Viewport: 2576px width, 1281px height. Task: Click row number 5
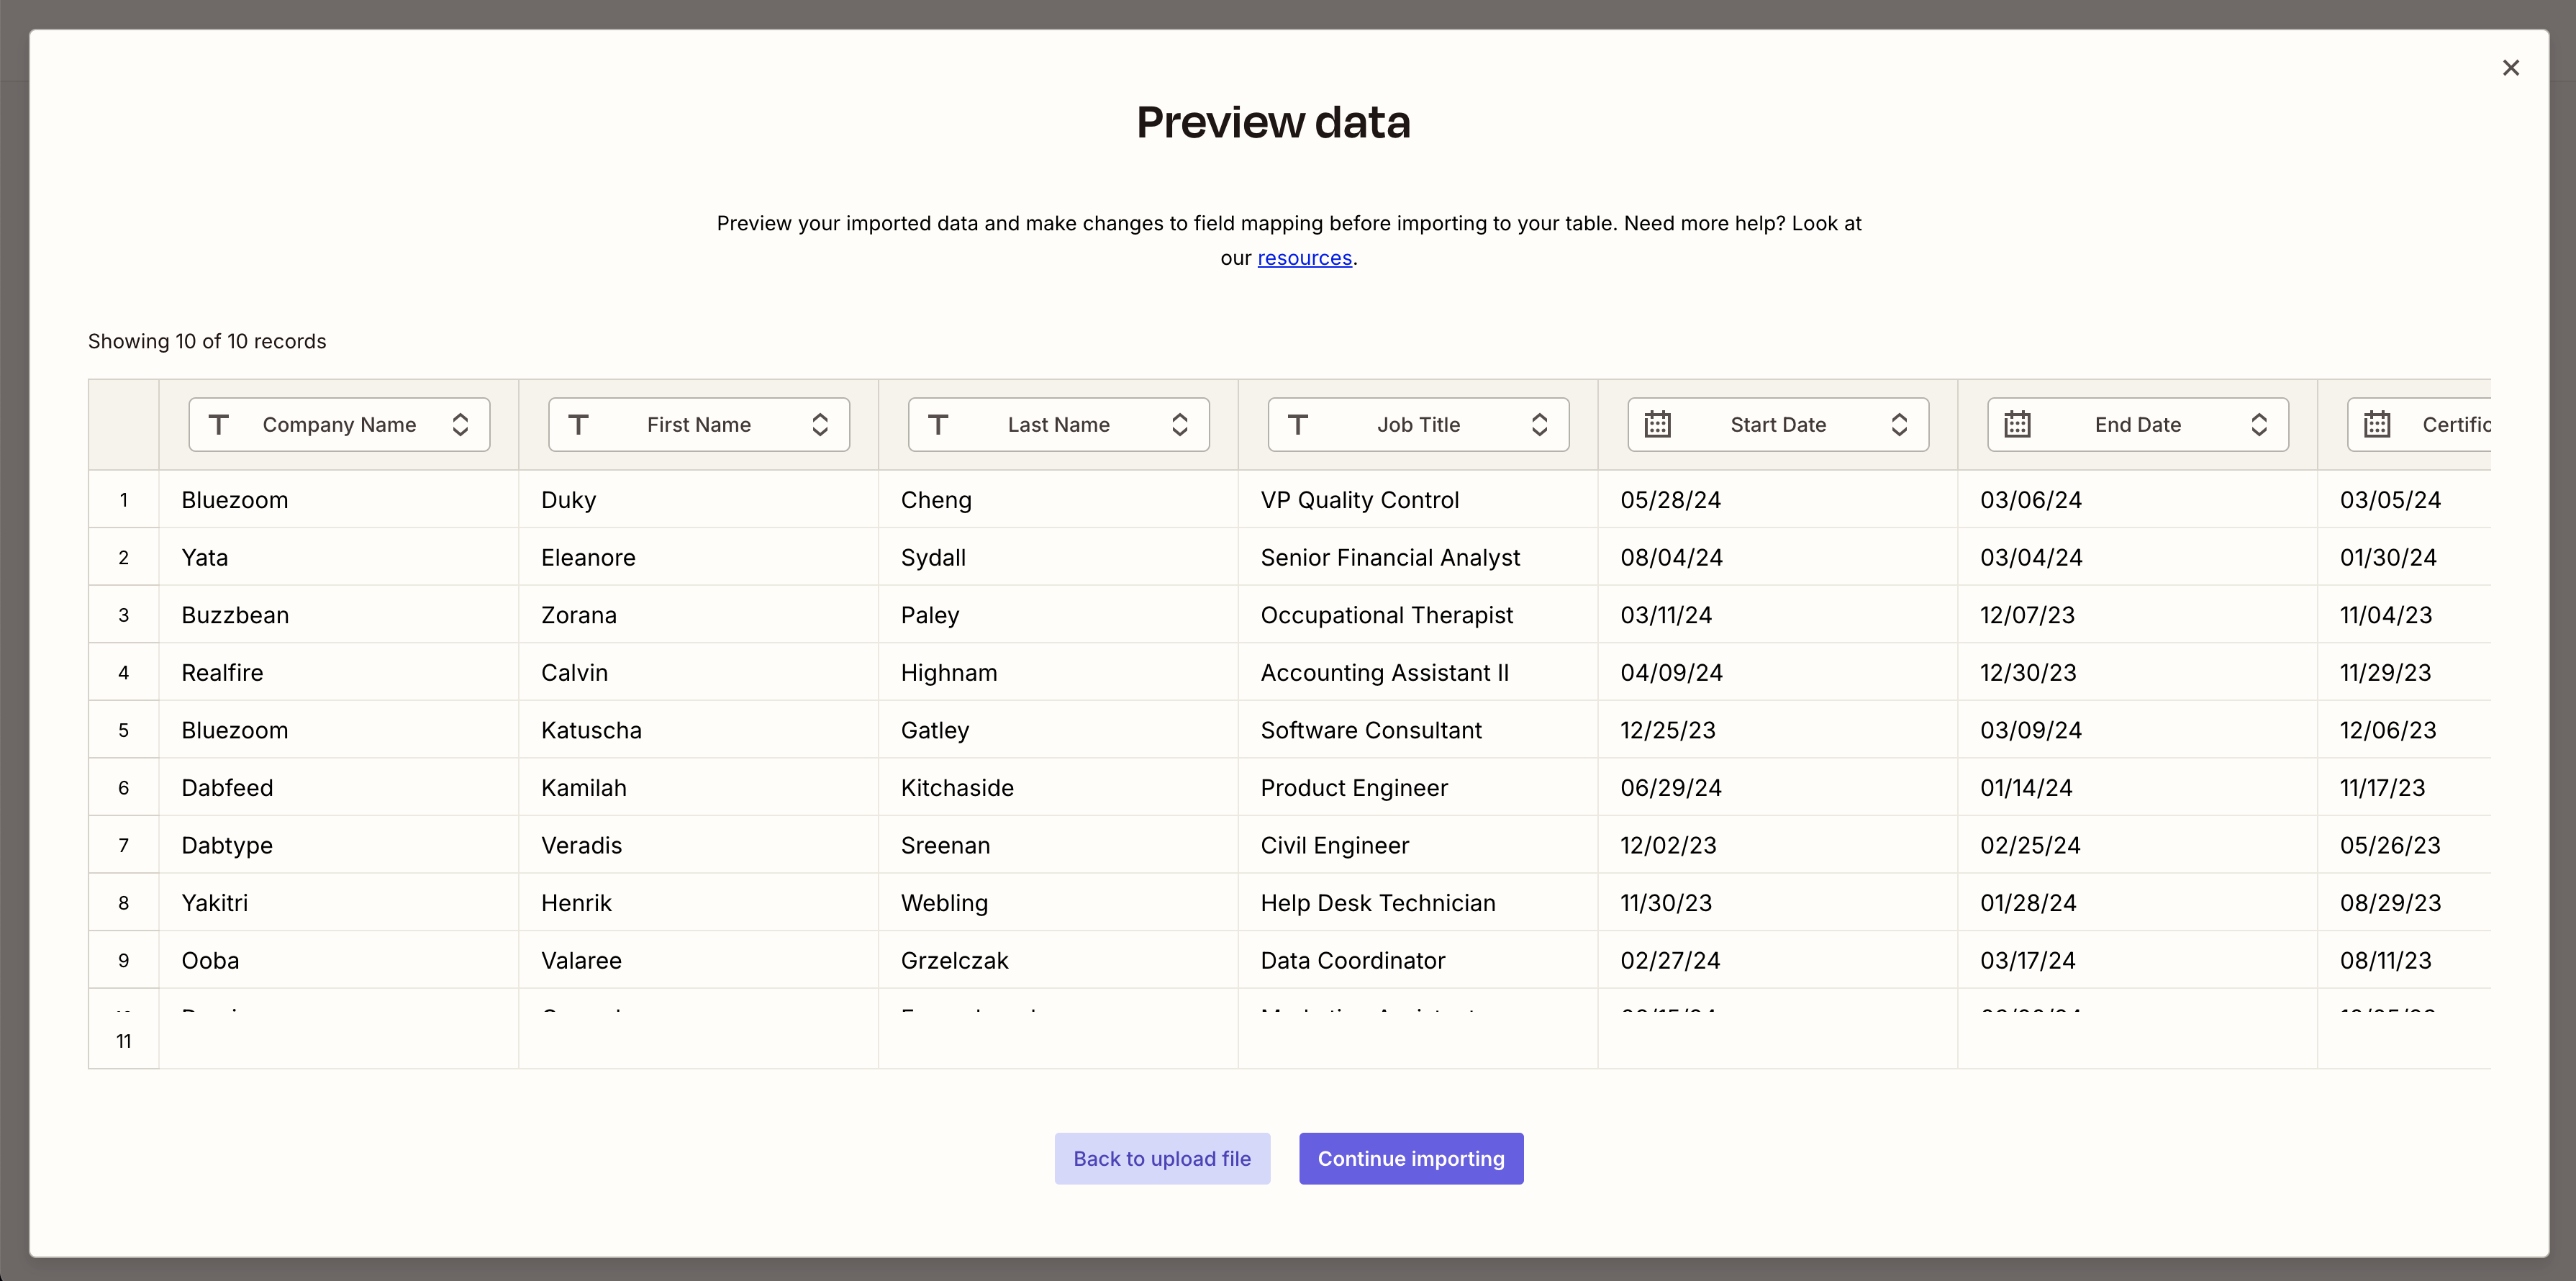click(x=124, y=730)
